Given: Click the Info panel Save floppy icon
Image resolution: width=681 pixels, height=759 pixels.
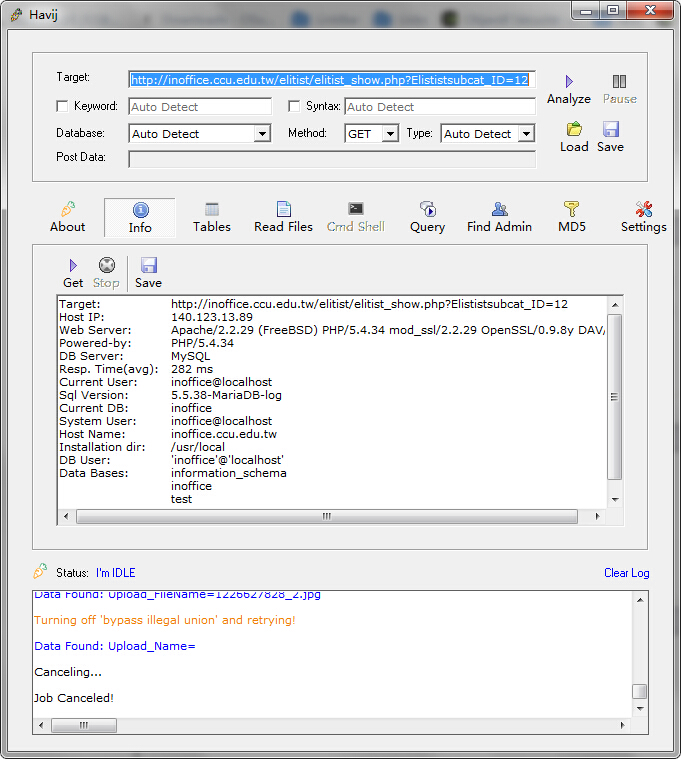Looking at the screenshot, I should 149,265.
